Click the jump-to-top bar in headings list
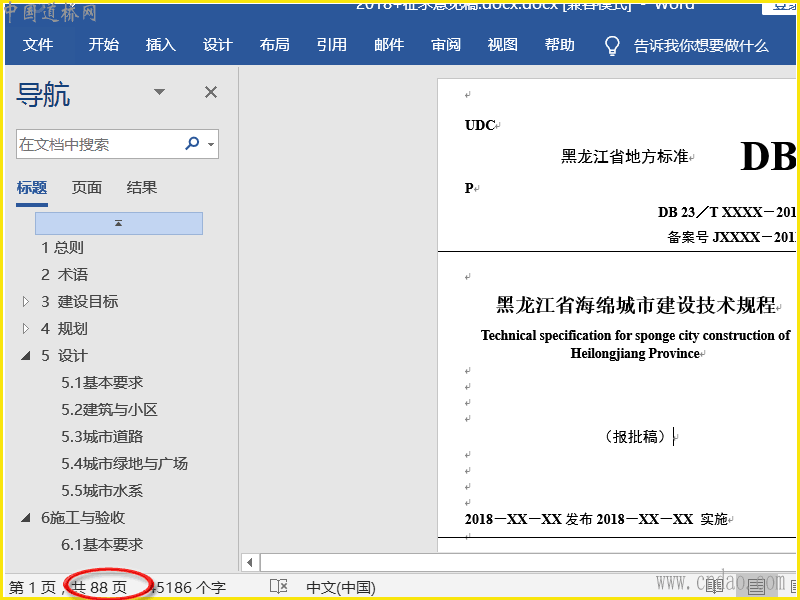The width and height of the screenshot is (800, 600). pos(119,223)
